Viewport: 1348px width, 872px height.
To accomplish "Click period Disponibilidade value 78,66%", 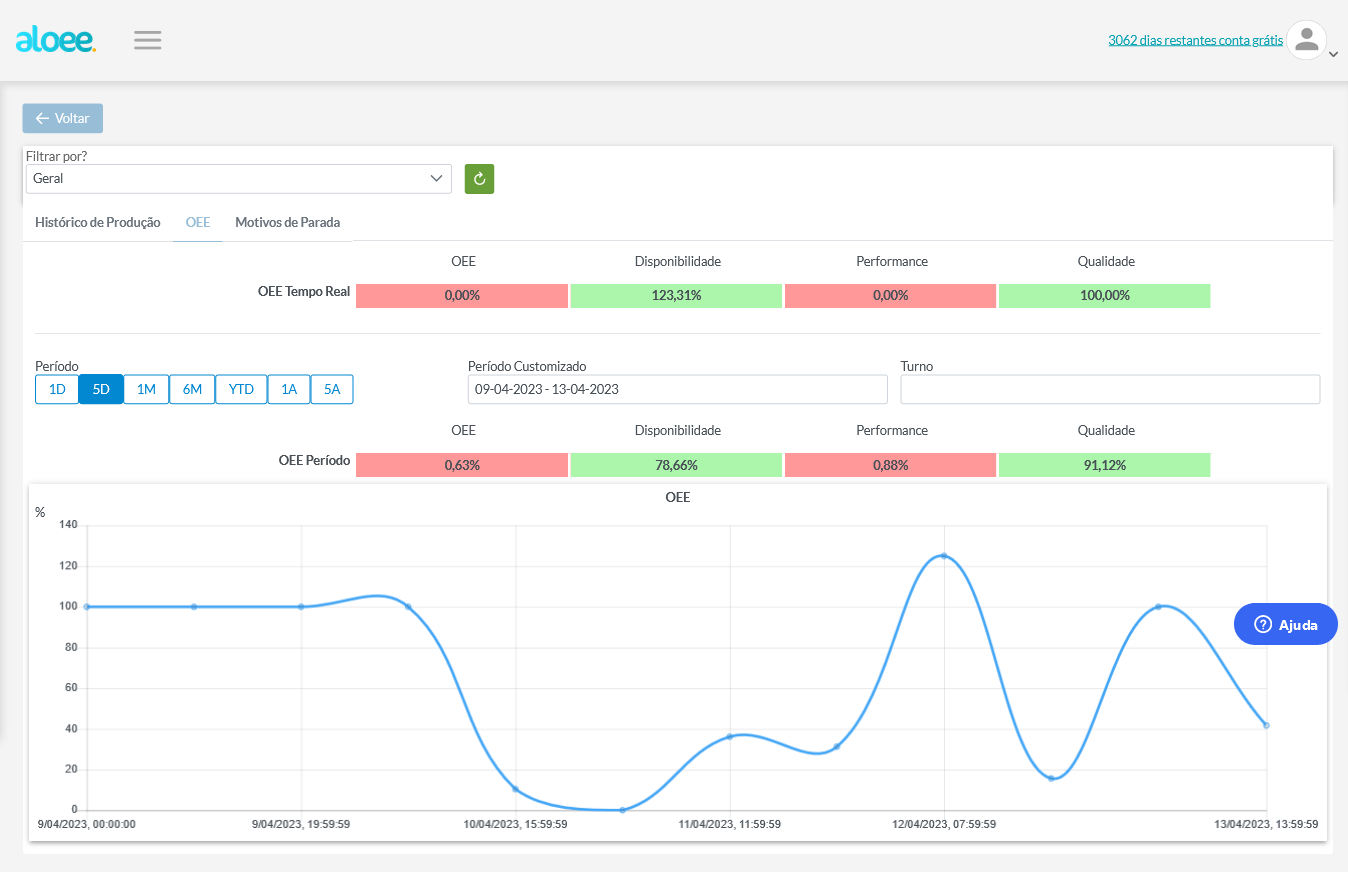I will coord(677,465).
